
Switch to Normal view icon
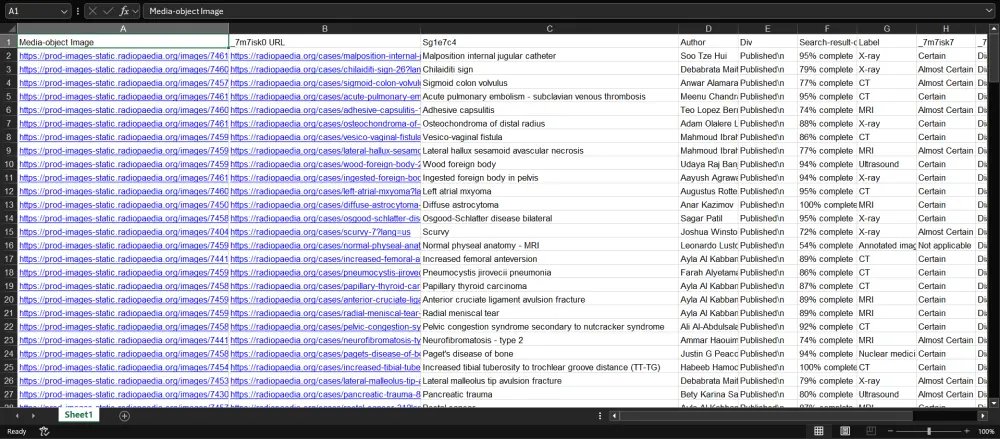tap(819, 431)
